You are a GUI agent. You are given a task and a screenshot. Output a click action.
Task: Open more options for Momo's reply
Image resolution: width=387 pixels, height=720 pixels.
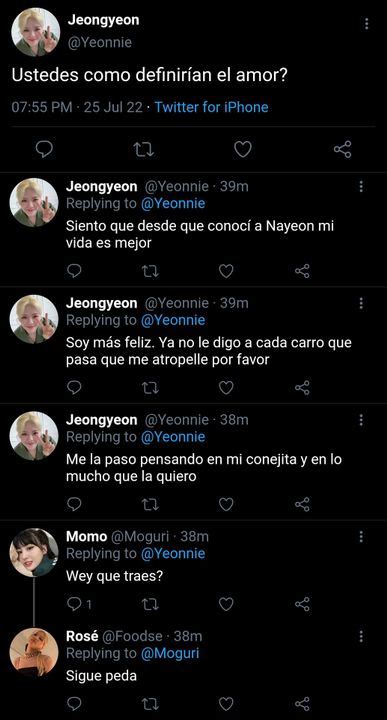(361, 536)
